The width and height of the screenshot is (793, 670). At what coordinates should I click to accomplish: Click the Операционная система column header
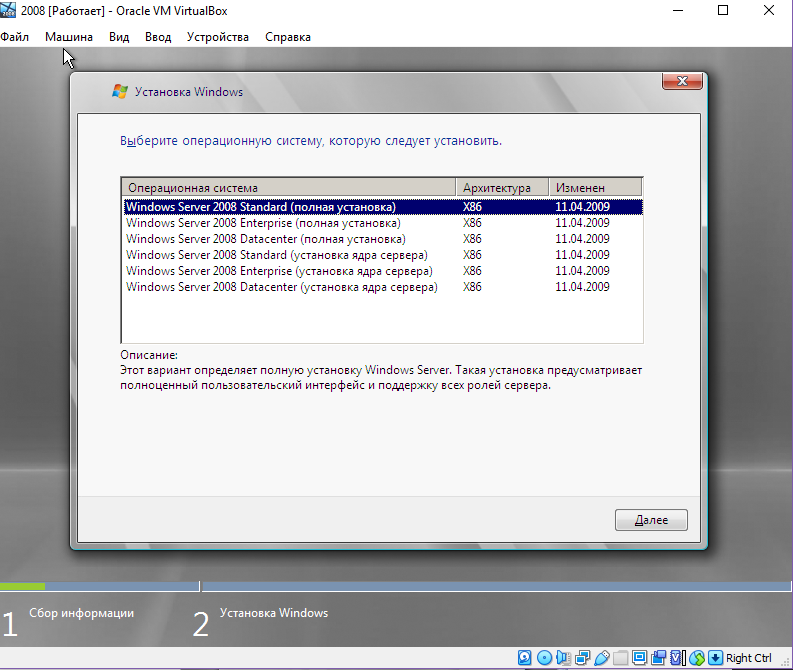pos(289,188)
